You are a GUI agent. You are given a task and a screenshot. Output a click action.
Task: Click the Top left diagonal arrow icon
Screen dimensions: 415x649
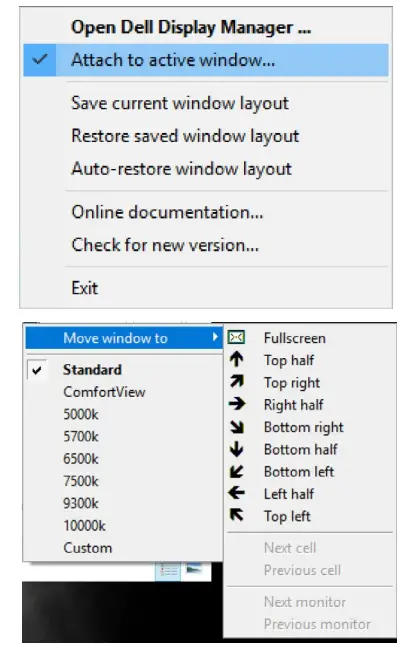coord(237,515)
